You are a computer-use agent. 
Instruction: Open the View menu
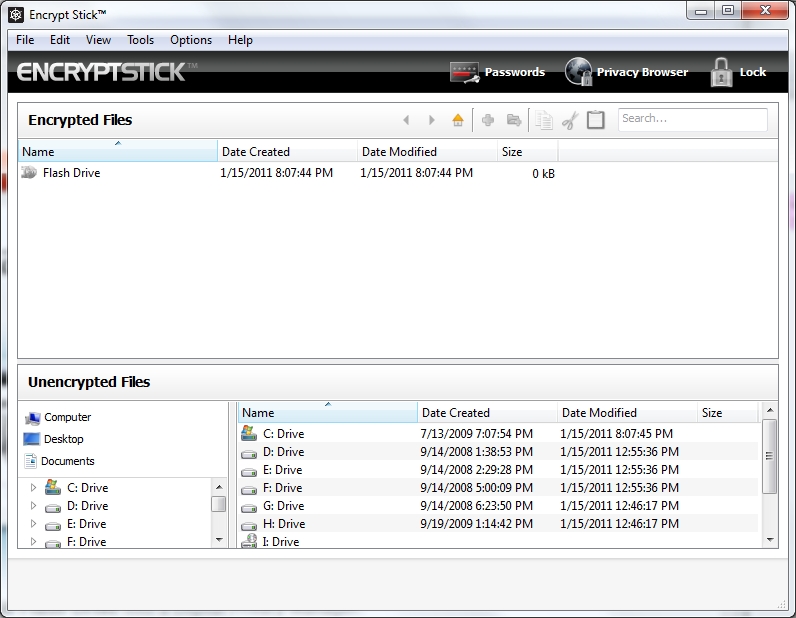98,40
